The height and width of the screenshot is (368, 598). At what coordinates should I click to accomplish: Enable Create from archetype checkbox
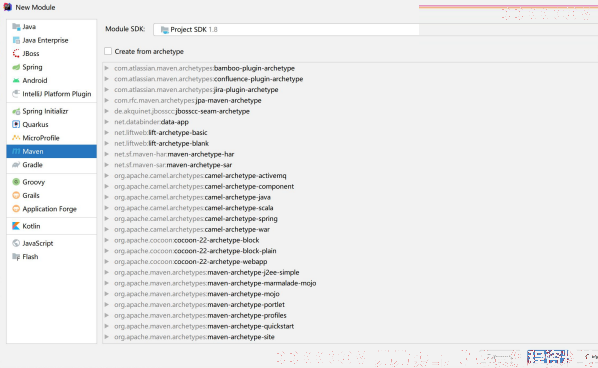point(108,51)
